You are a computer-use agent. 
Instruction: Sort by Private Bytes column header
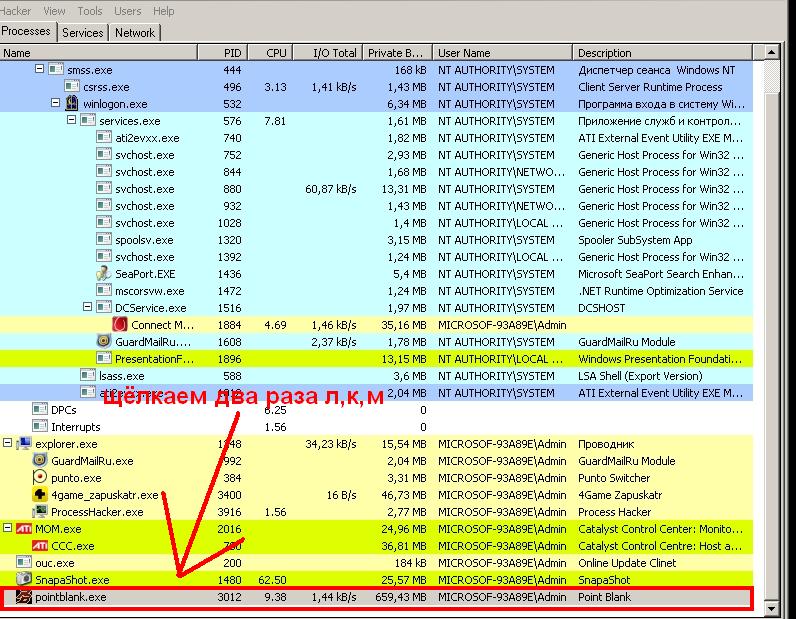tap(397, 53)
